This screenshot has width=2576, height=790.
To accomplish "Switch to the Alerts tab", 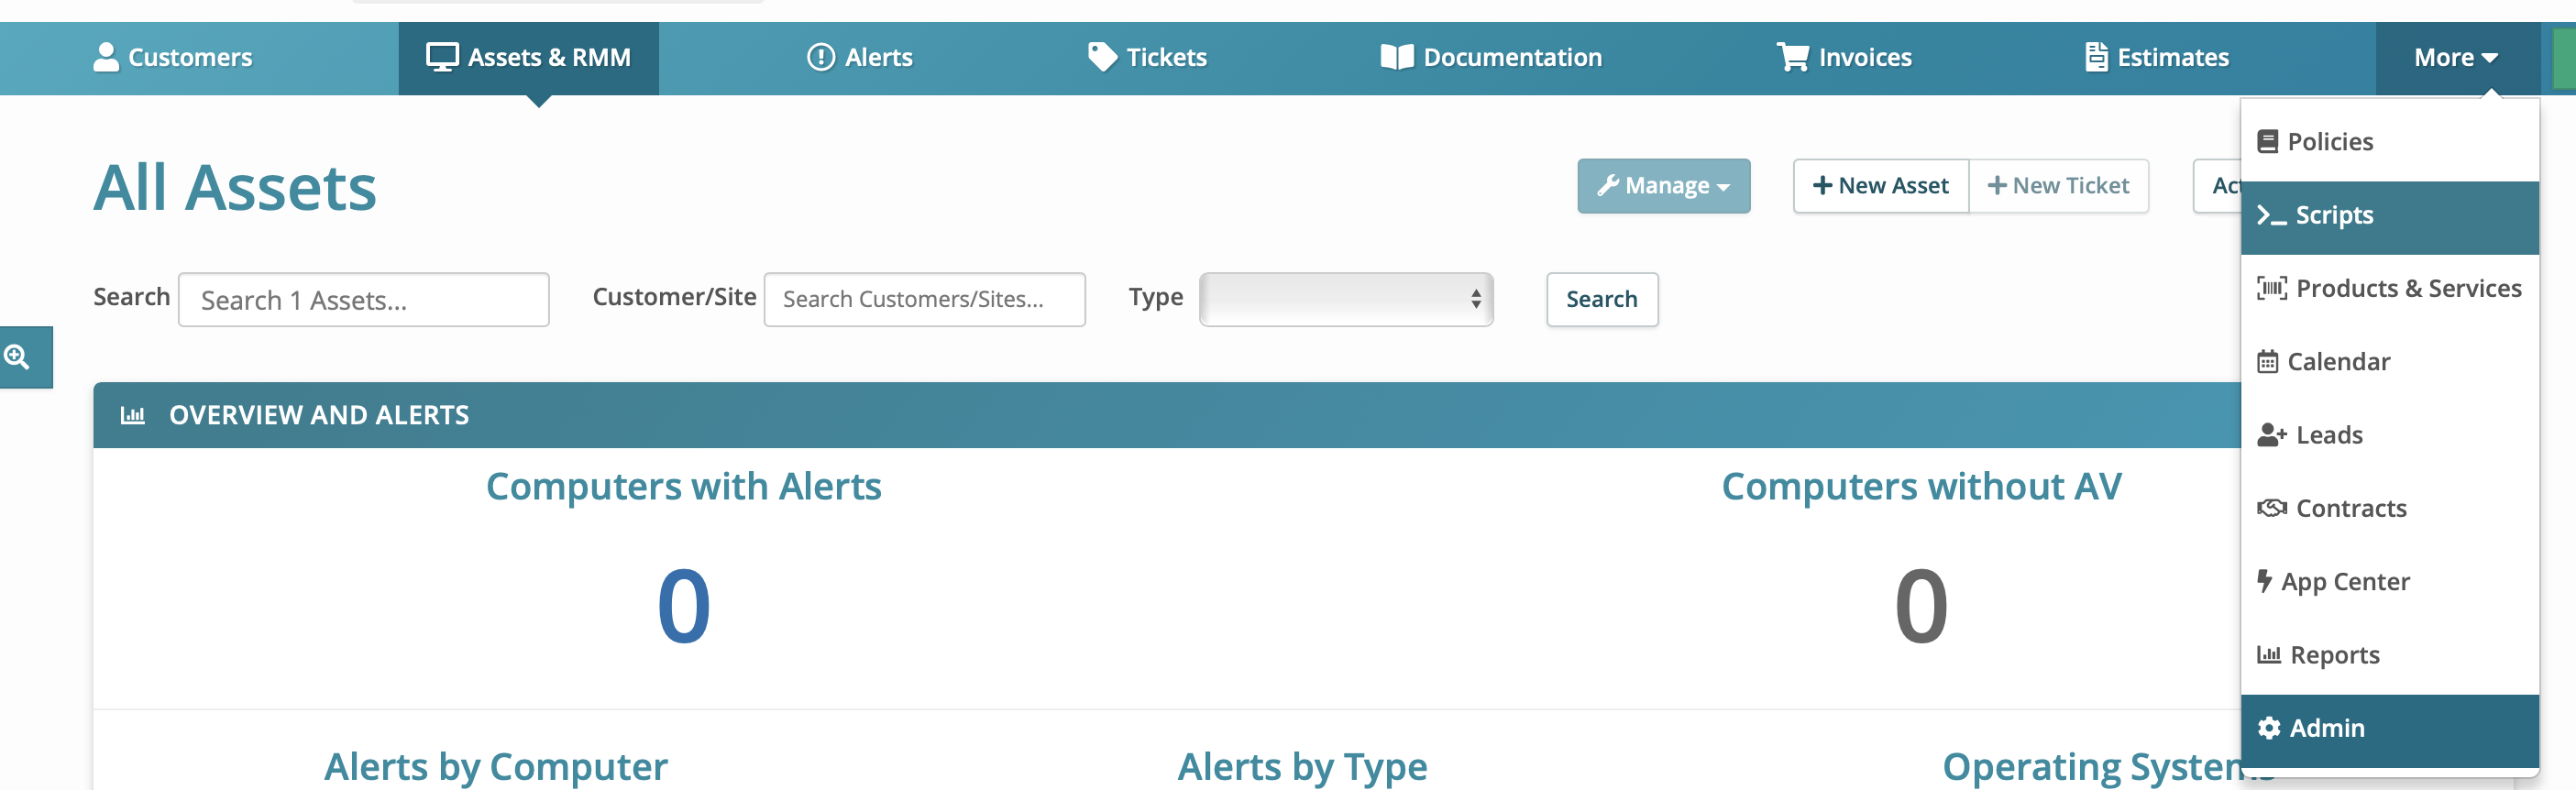I will point(860,58).
